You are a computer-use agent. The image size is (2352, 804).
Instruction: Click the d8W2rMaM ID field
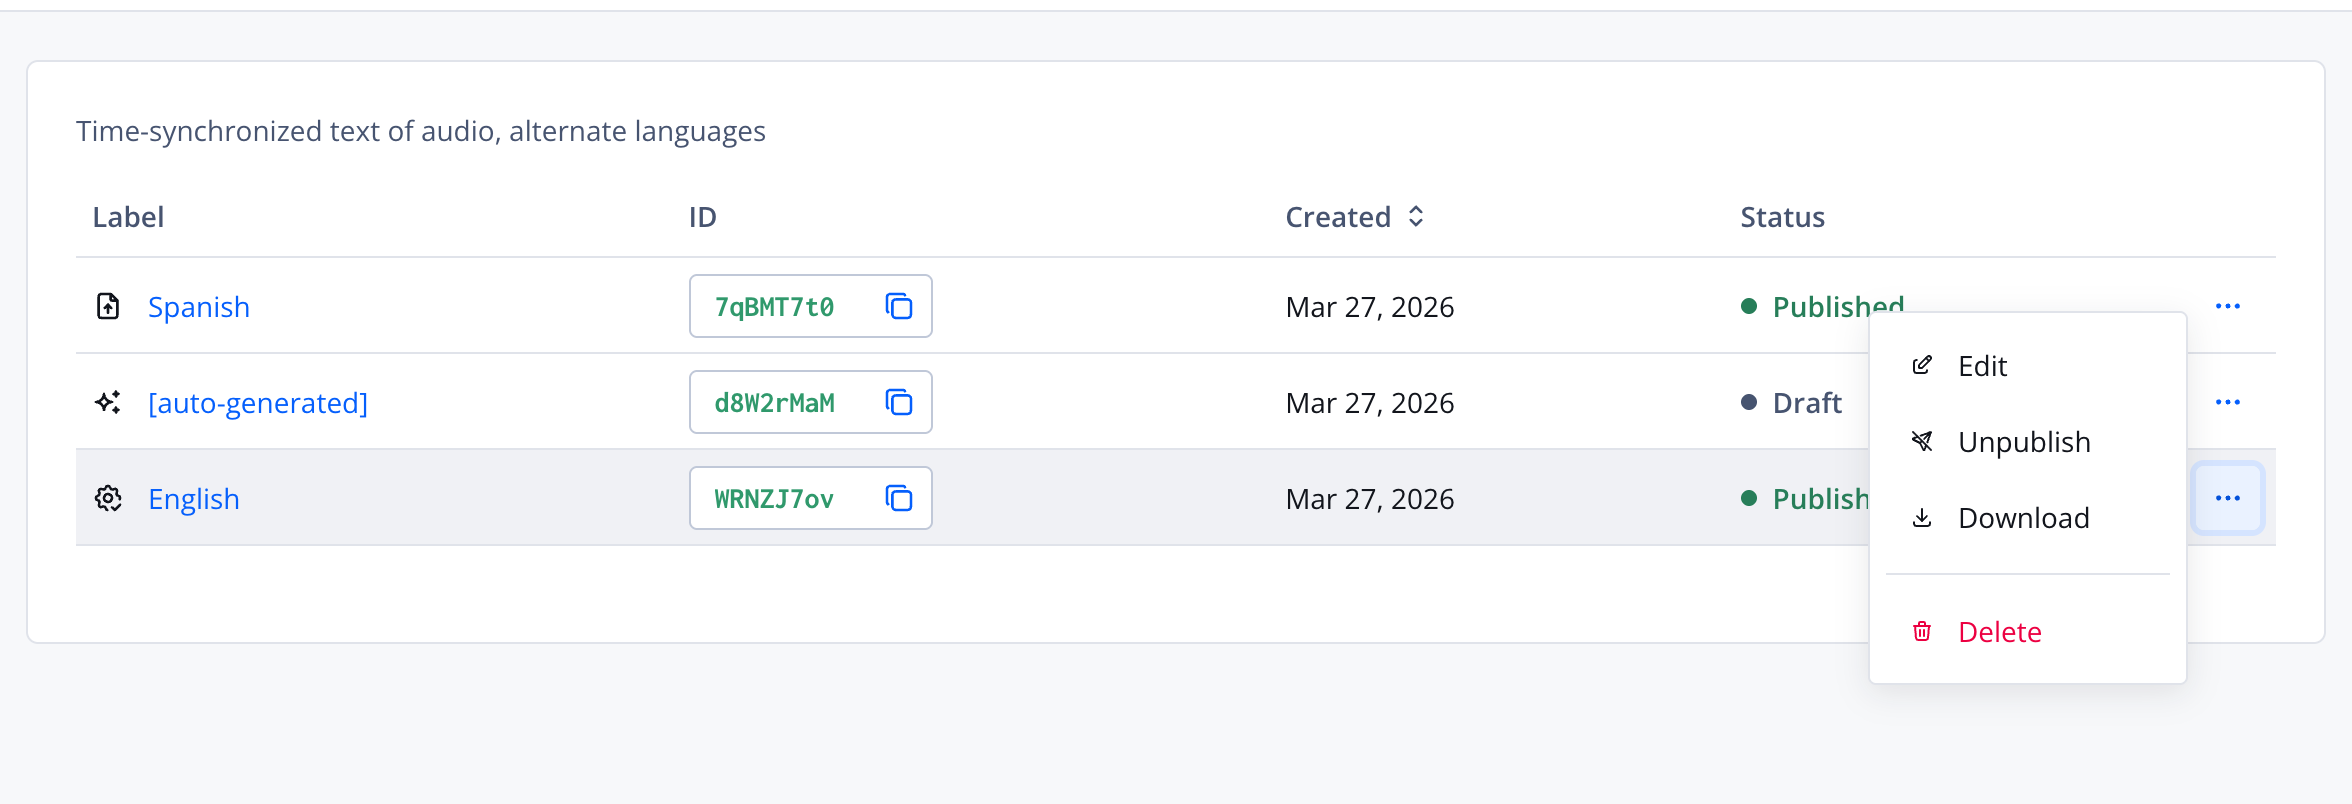811,402
